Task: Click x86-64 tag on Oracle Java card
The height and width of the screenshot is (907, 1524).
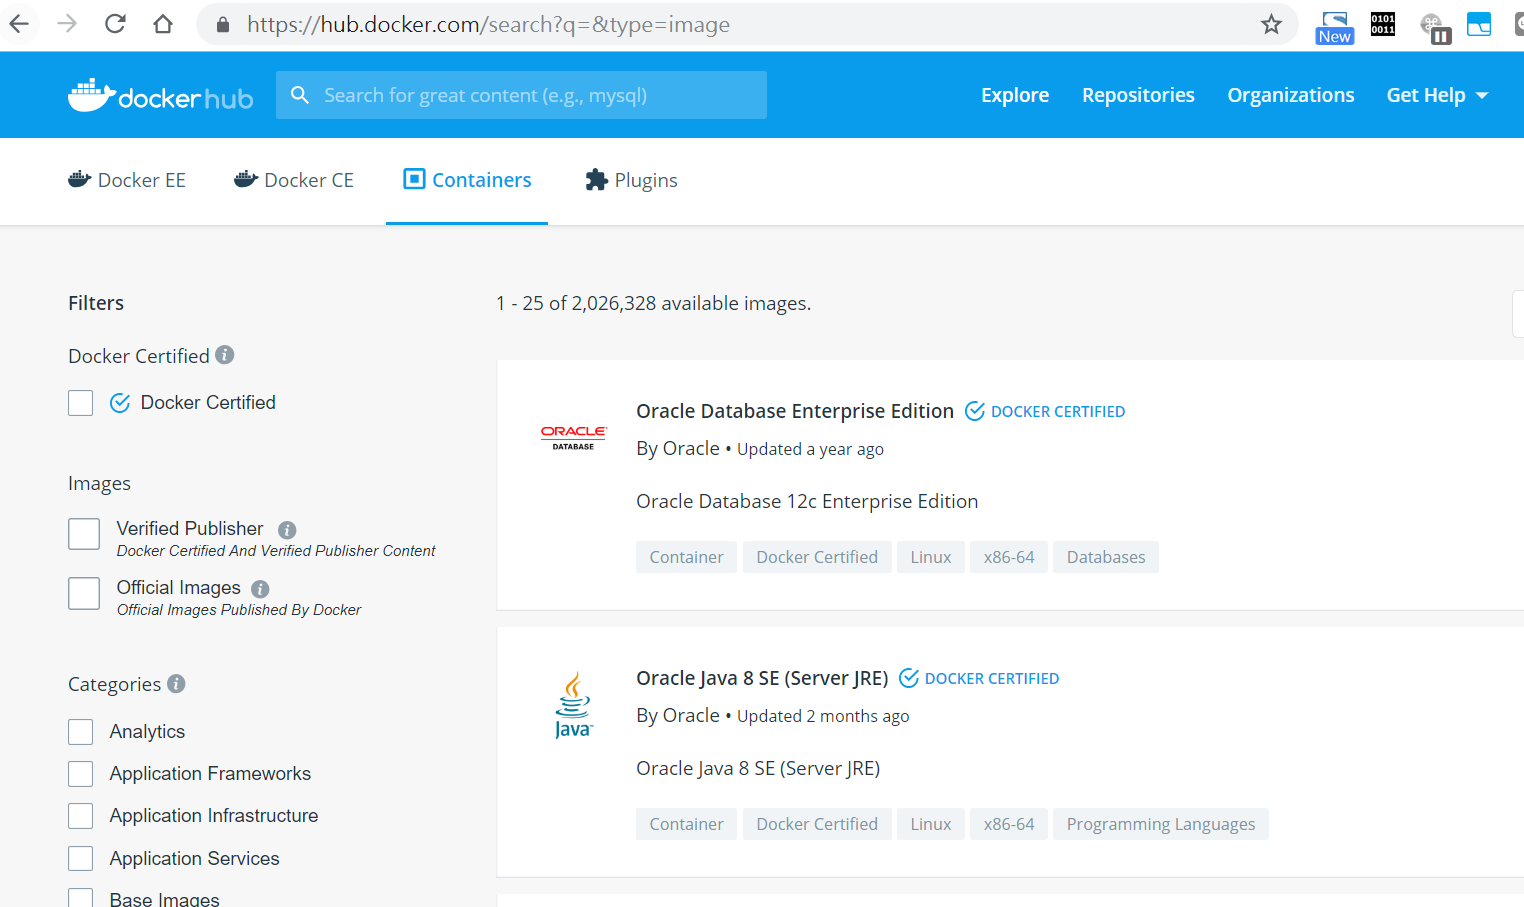Action: (1009, 824)
